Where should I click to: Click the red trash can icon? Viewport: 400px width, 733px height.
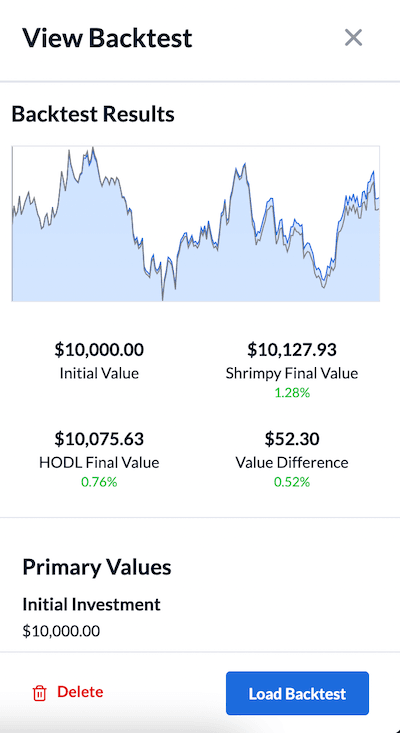pyautogui.click(x=40, y=693)
